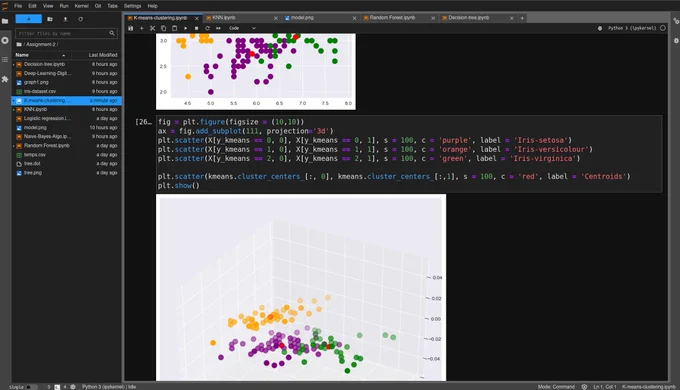Image resolution: width=680 pixels, height=390 pixels.
Task: Restart the kernel circular arrow icon
Action: pos(207,28)
